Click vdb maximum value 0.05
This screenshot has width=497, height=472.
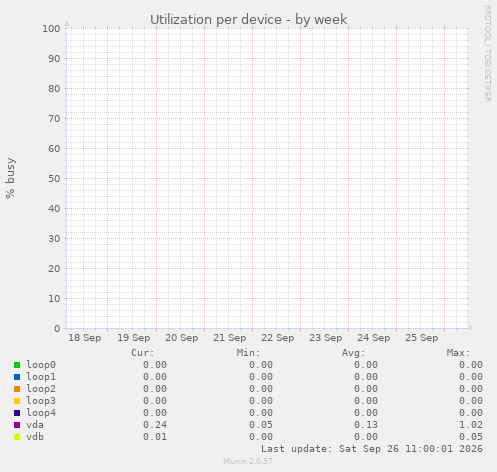[x=471, y=437]
